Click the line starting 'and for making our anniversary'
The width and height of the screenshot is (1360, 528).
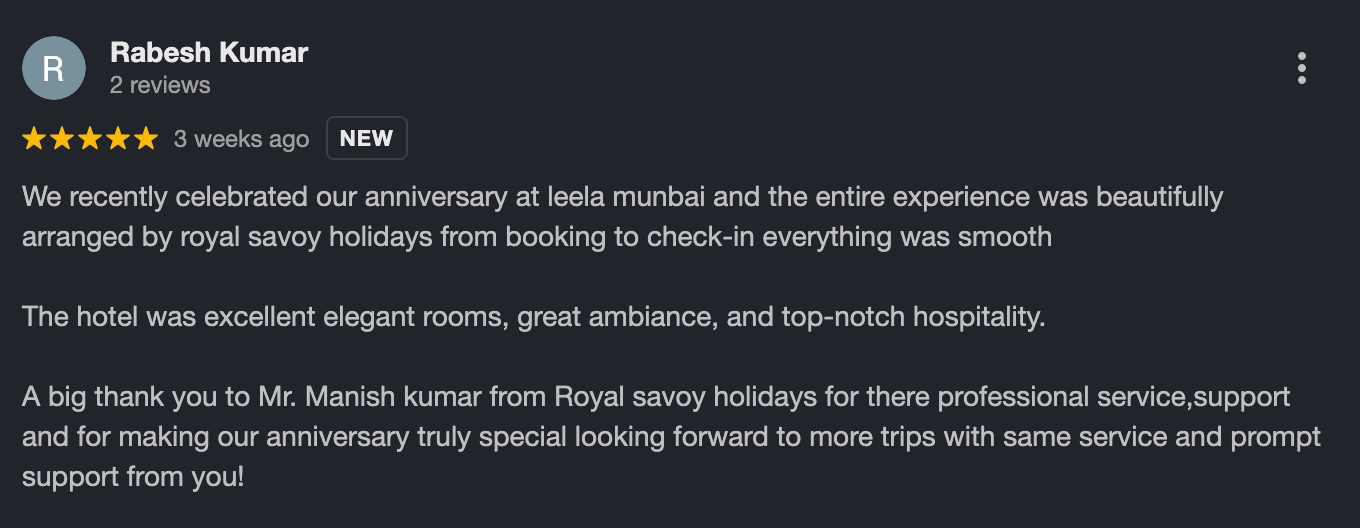coord(670,437)
